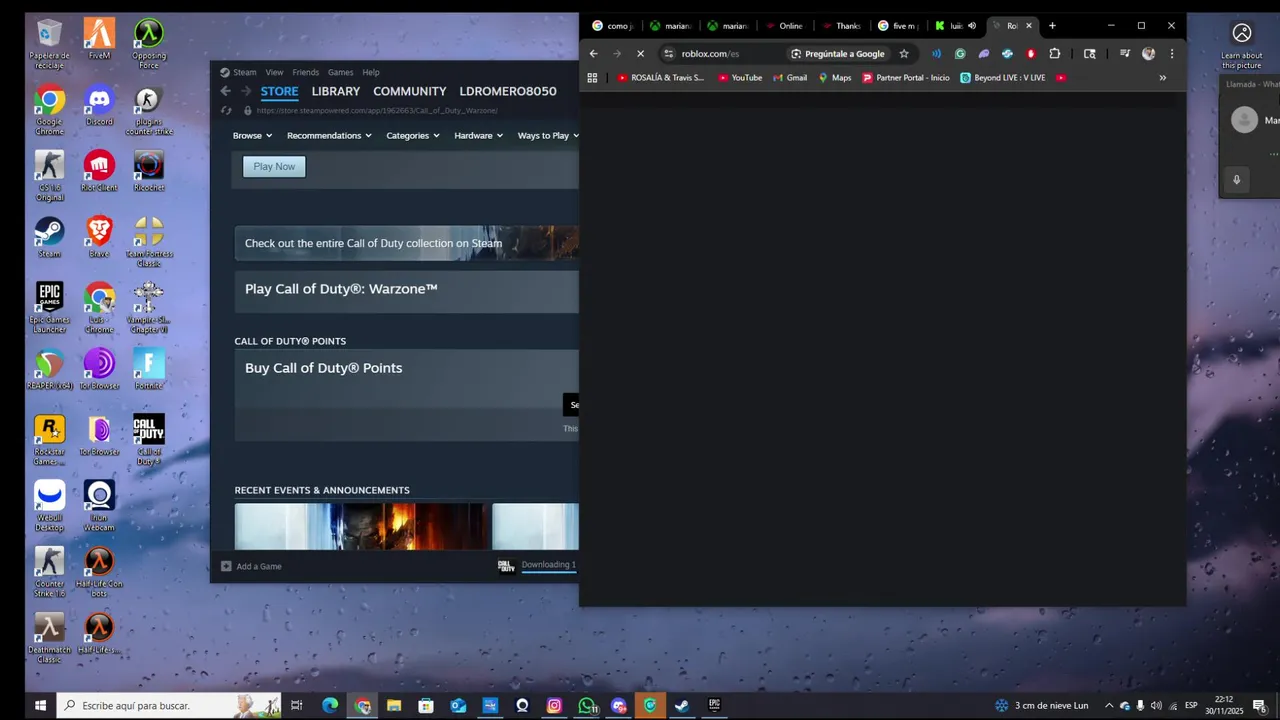This screenshot has height=720, width=1280.
Task: Click Pregúntale a Google button
Action: (838, 54)
